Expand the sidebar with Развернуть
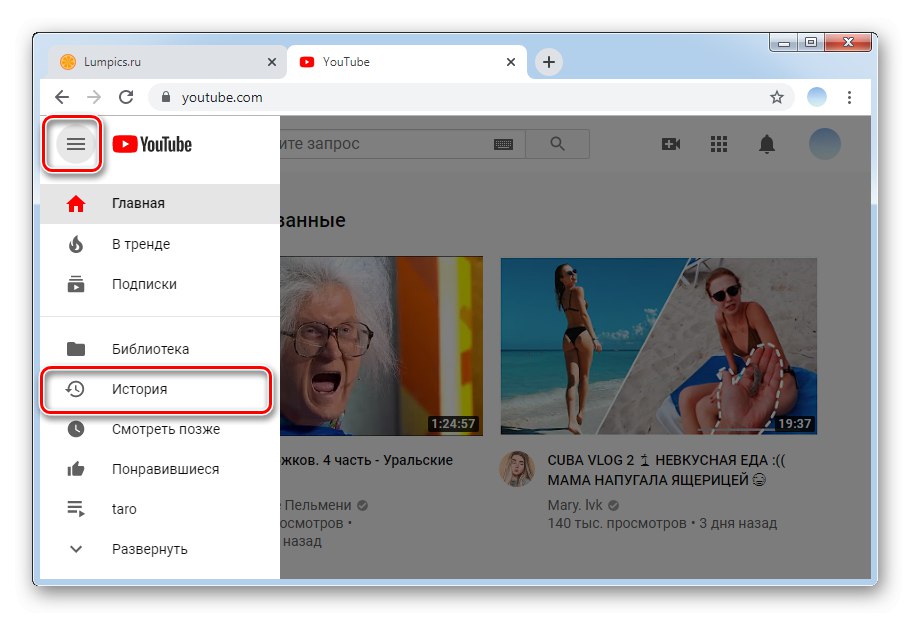This screenshot has height=619, width=911. click(75, 548)
